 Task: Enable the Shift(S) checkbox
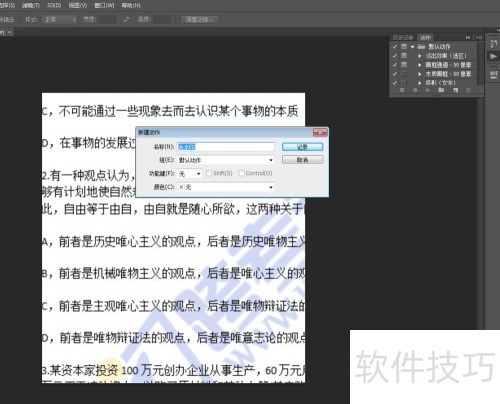(209, 173)
